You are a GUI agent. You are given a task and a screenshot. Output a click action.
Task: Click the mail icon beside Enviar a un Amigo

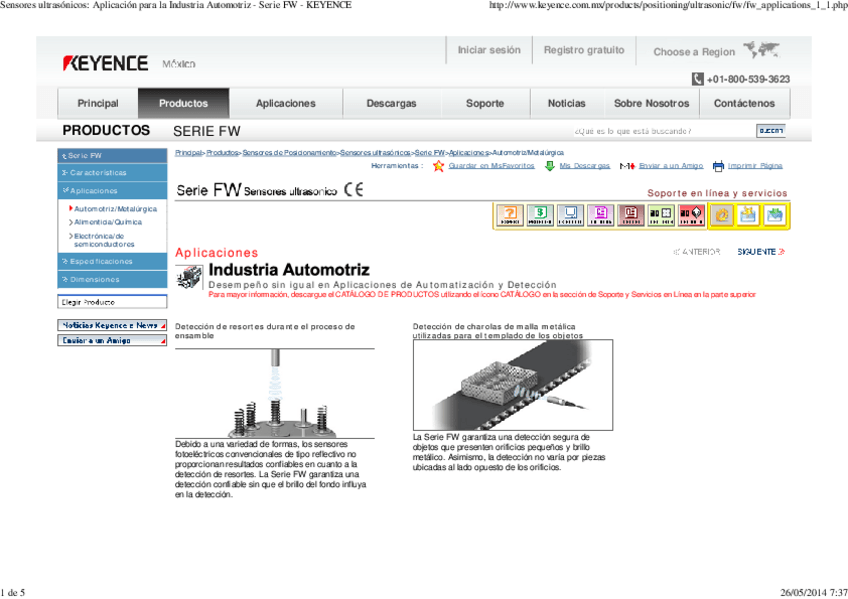627,166
